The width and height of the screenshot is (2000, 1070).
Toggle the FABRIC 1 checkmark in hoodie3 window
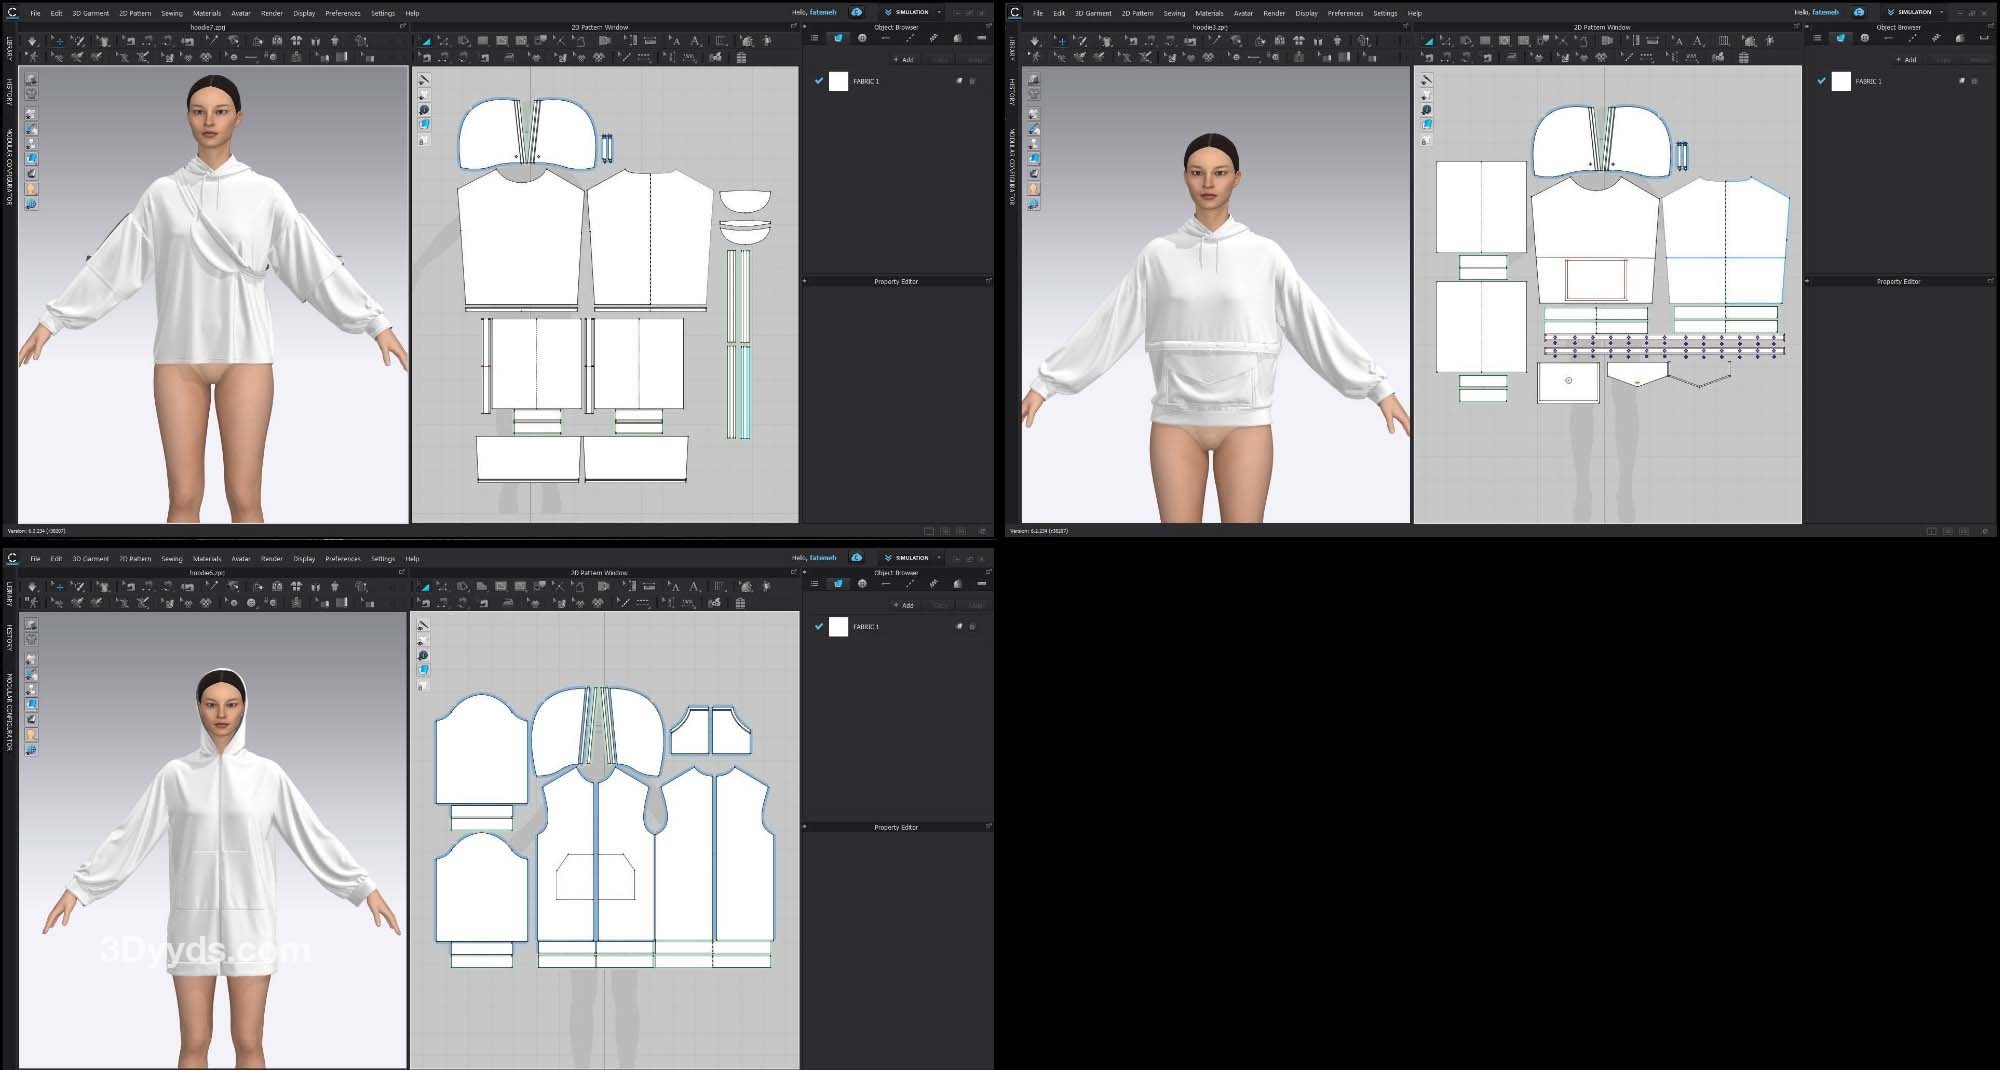tap(1821, 81)
